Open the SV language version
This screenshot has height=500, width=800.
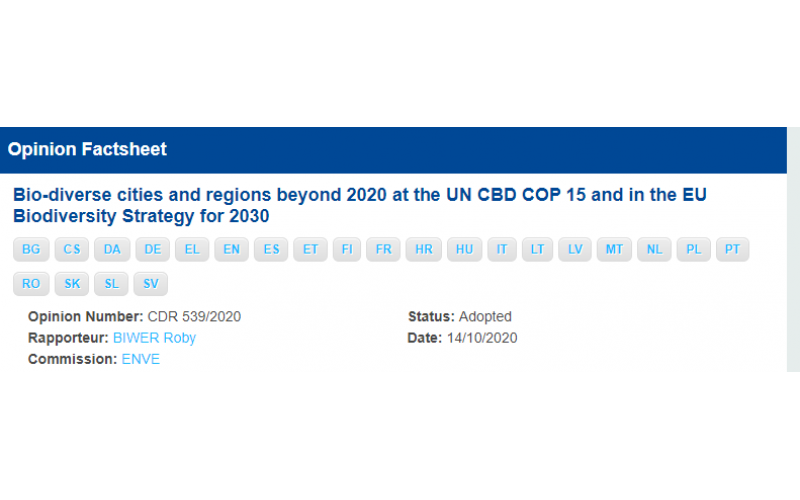[151, 284]
